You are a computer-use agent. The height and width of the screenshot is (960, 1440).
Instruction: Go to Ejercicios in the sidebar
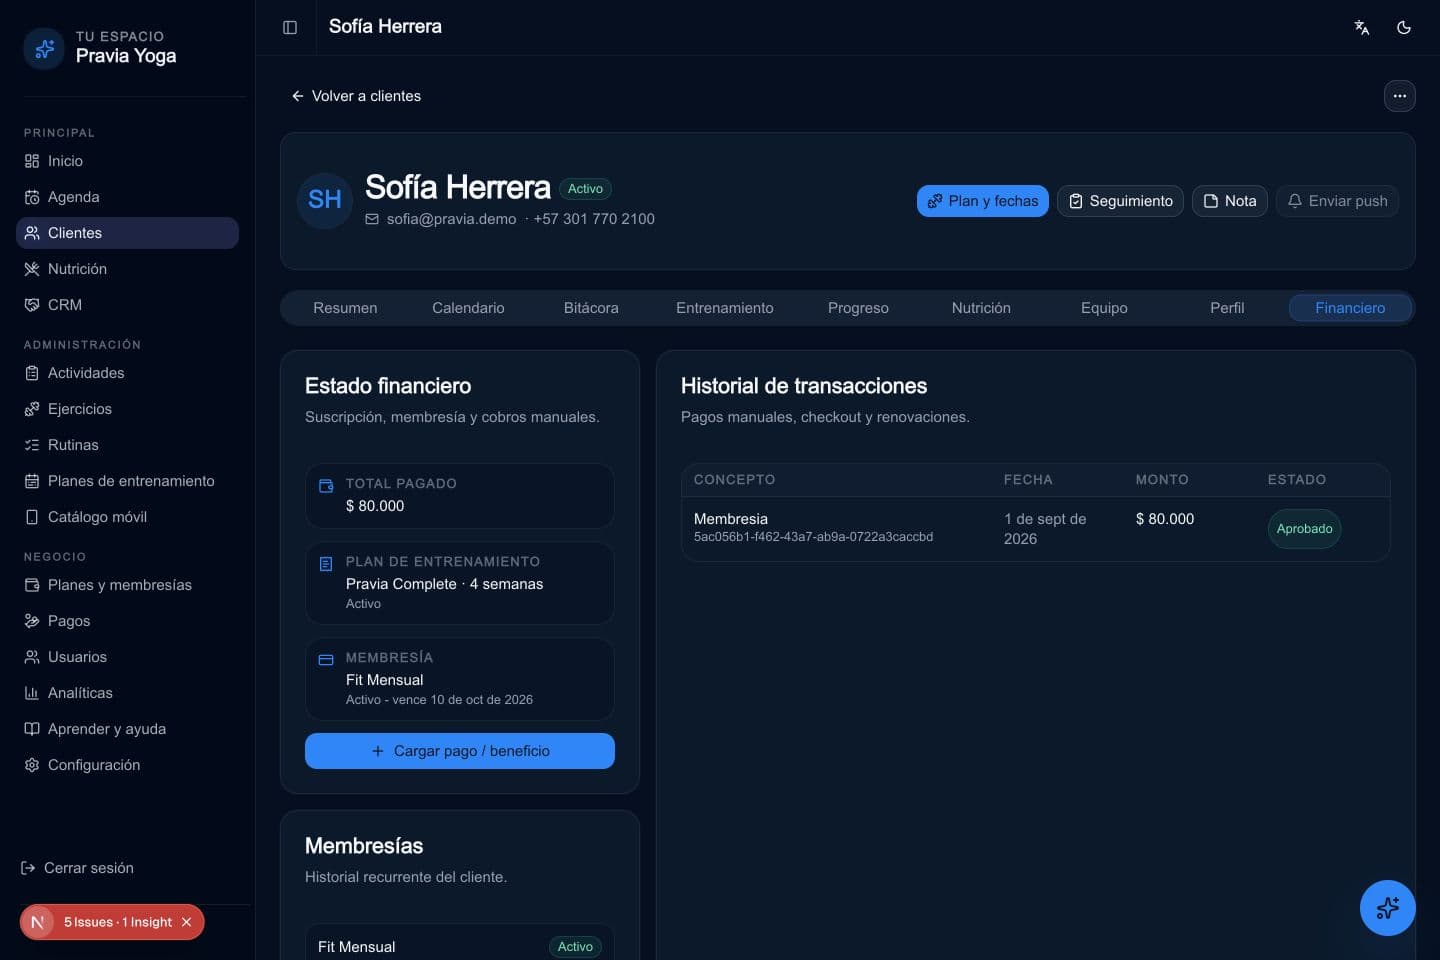pos(127,409)
